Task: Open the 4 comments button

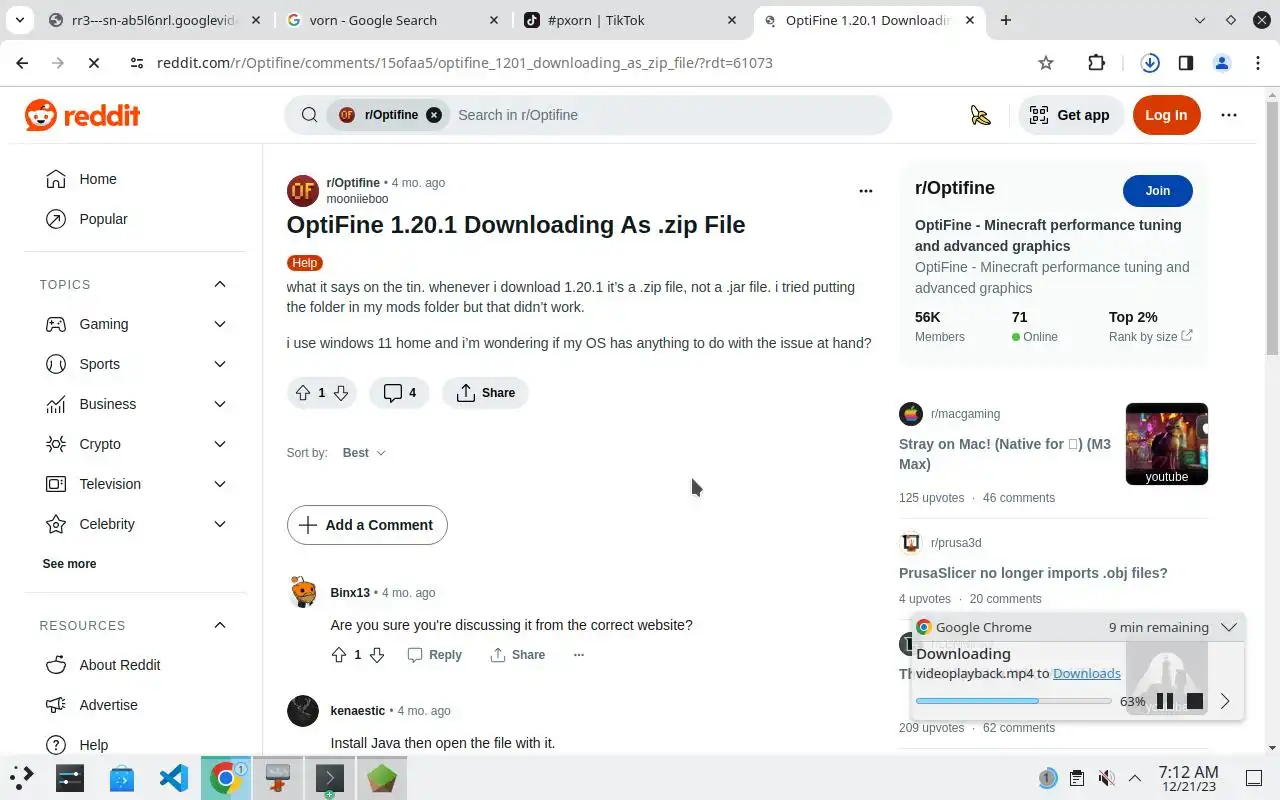Action: (x=400, y=393)
